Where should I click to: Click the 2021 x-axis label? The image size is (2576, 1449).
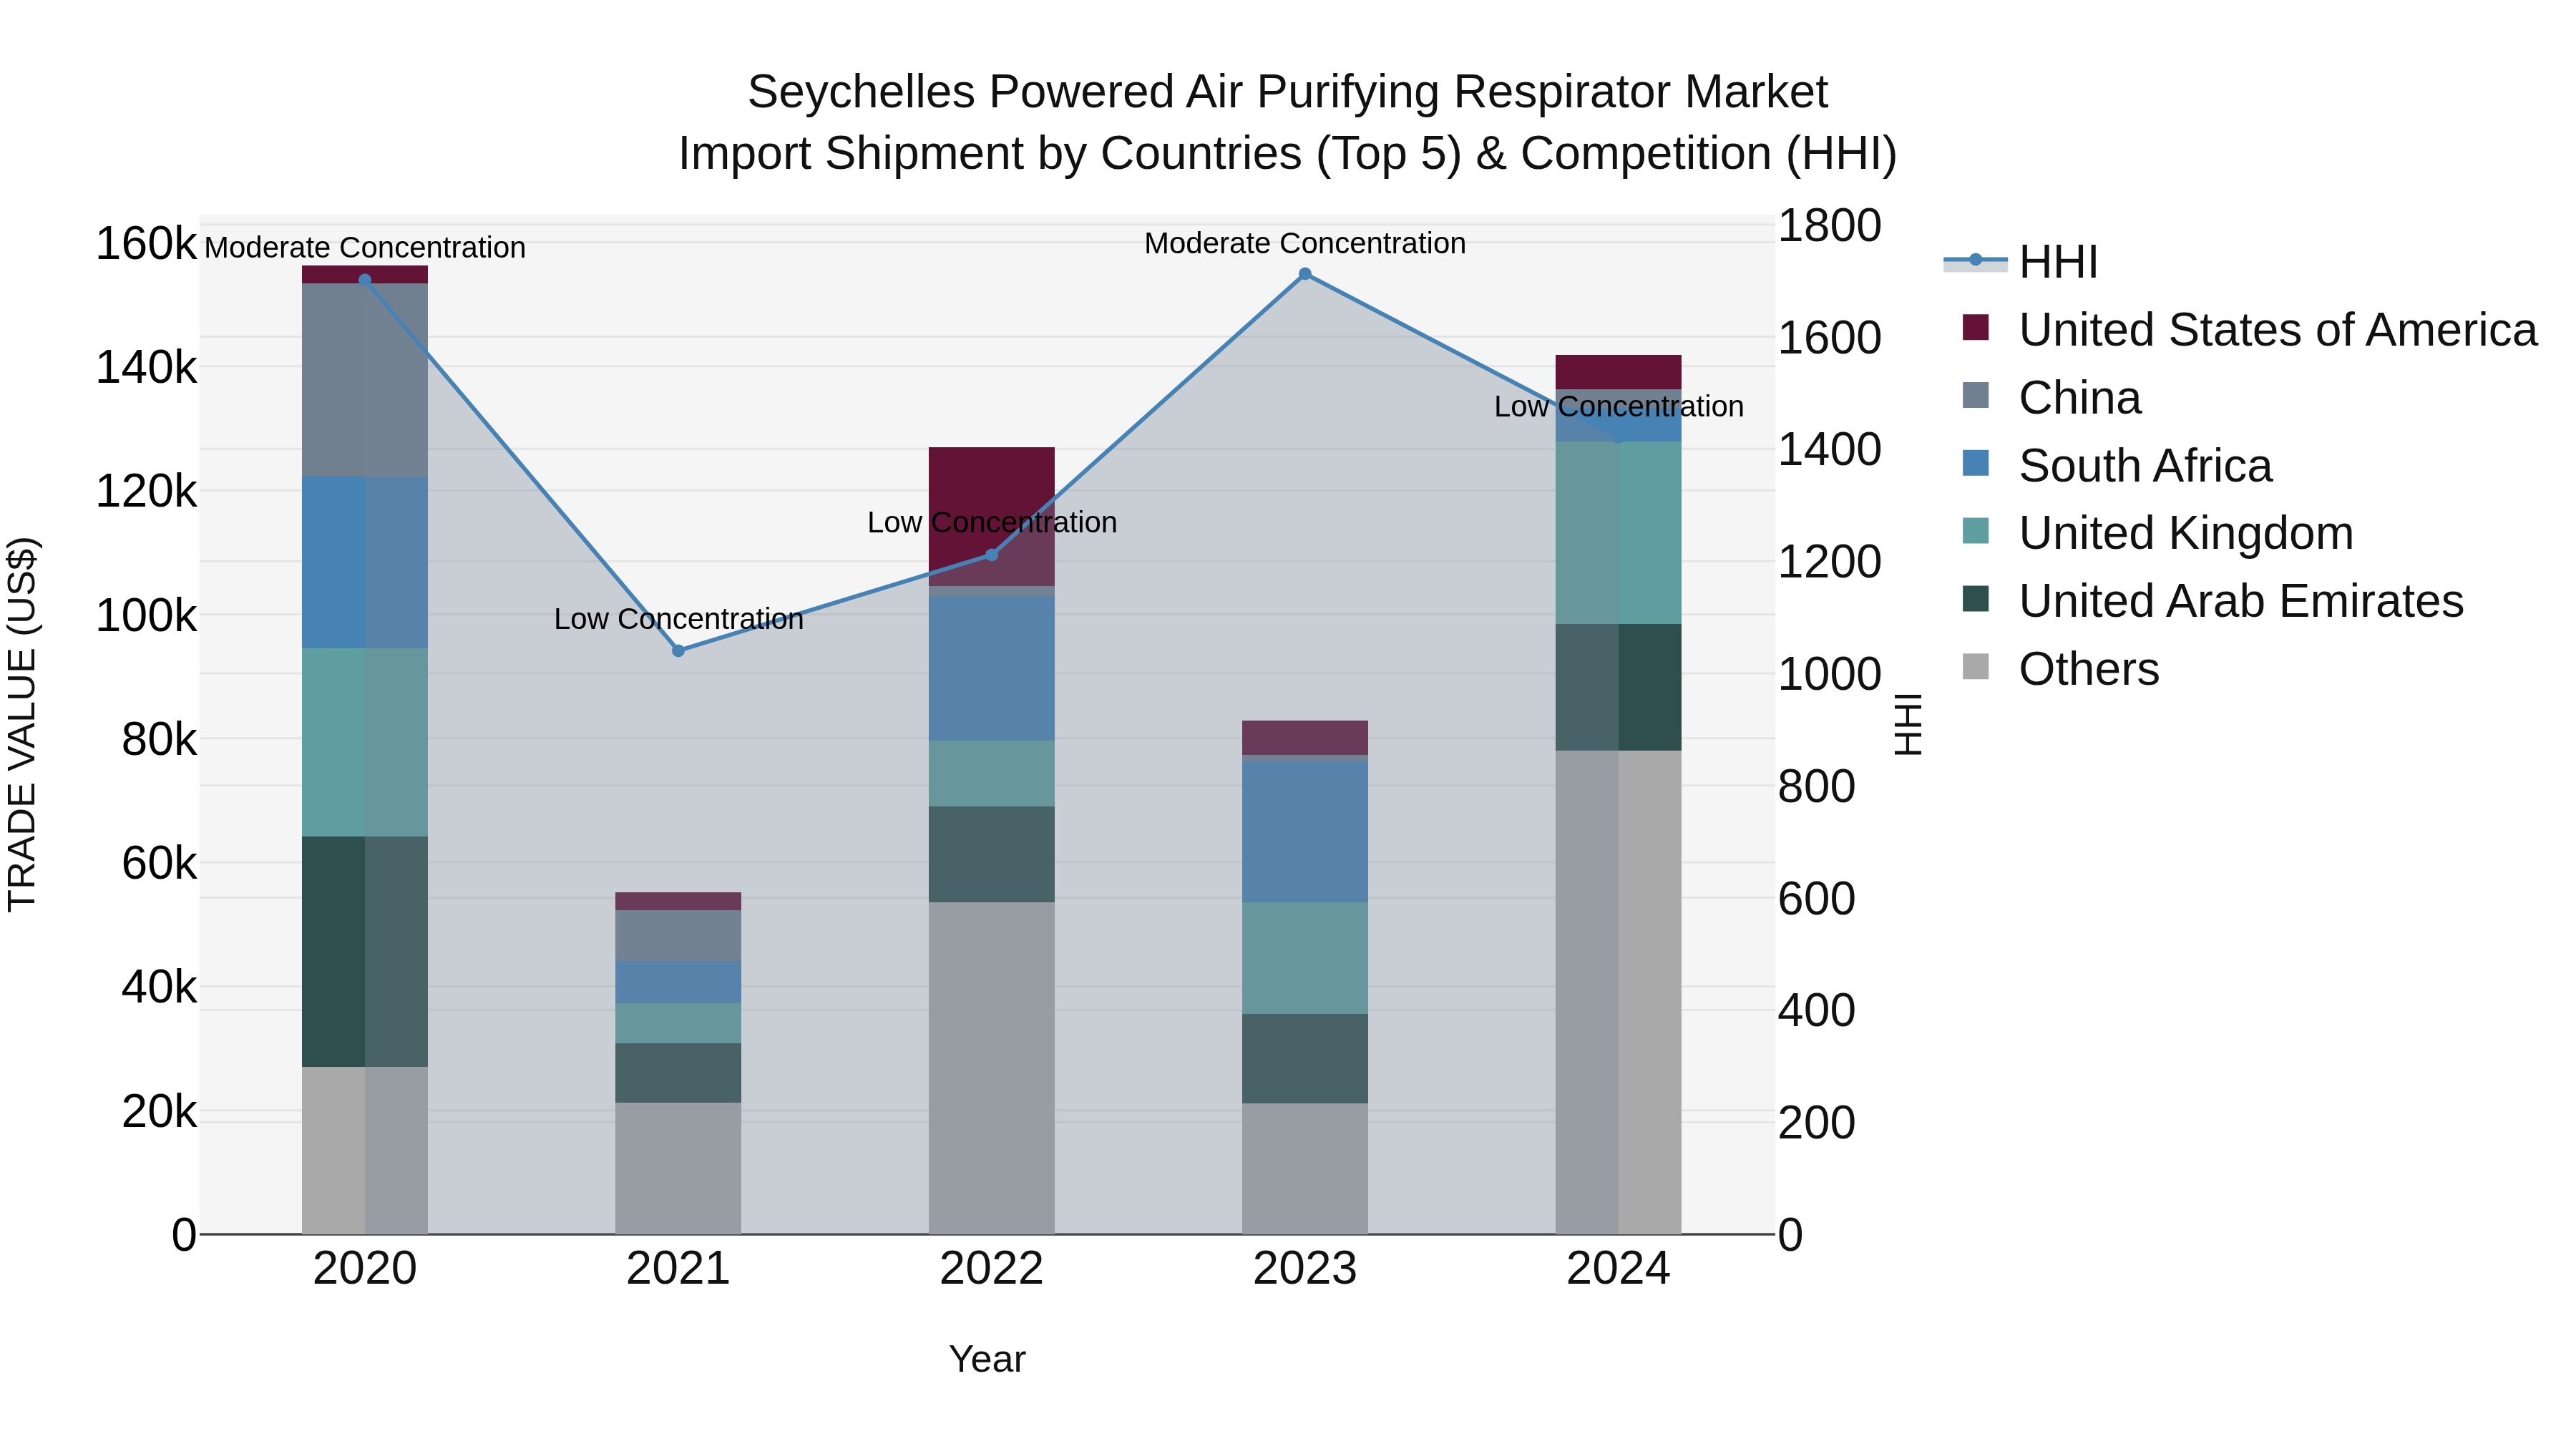pyautogui.click(x=678, y=1269)
